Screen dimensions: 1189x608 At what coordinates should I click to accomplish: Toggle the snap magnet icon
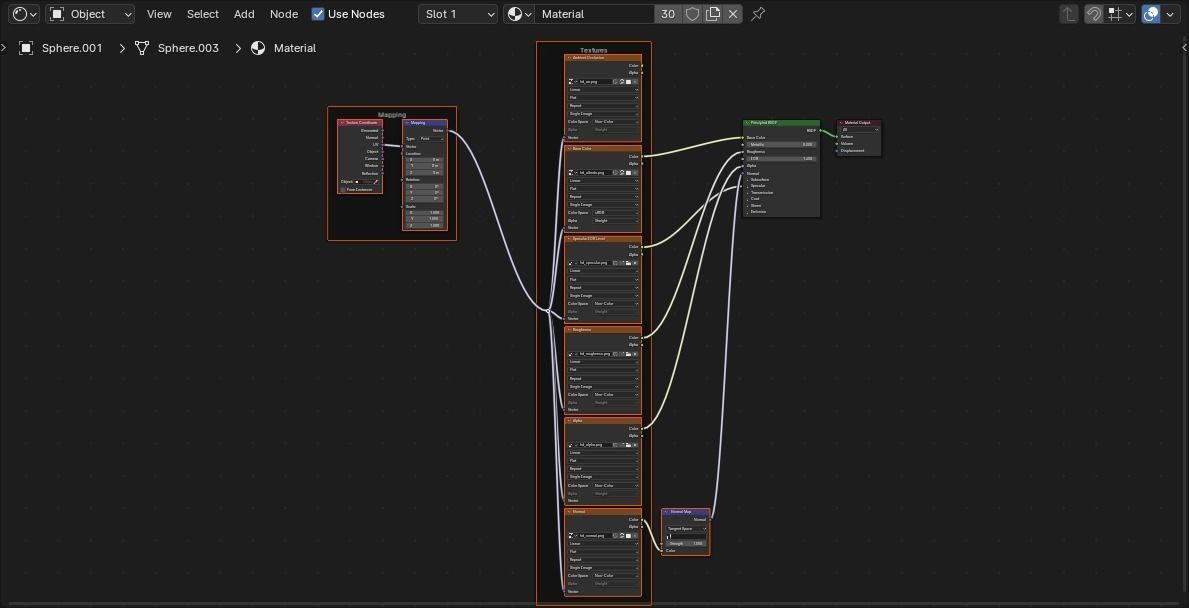point(1093,14)
